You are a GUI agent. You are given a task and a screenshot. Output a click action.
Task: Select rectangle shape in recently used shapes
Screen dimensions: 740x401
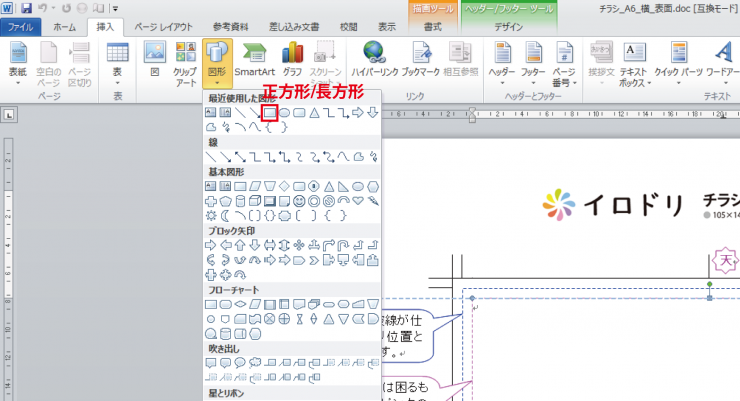pyautogui.click(x=269, y=113)
